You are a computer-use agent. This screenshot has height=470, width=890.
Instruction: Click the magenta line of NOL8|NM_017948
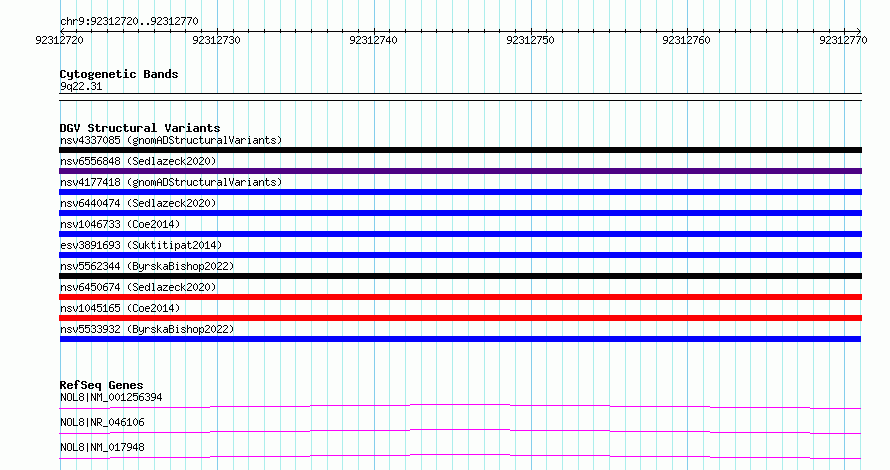coord(460,456)
